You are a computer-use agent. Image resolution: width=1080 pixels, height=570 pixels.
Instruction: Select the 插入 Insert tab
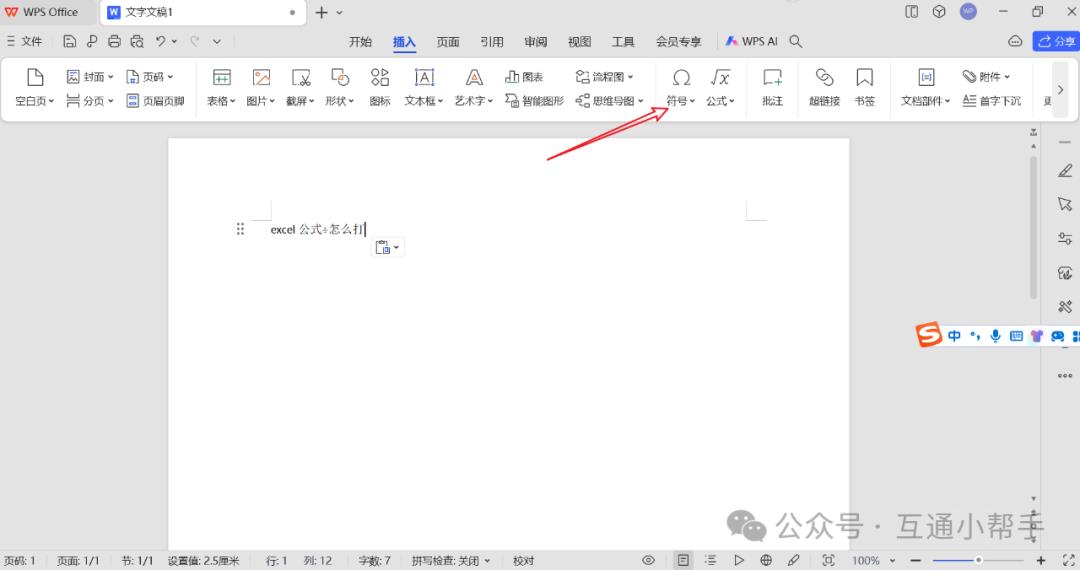404,41
